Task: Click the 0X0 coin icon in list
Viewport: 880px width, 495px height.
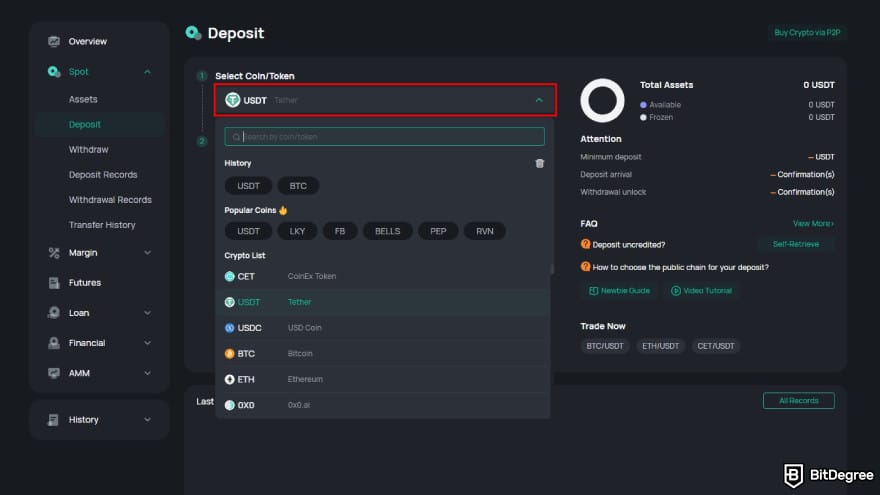Action: (x=230, y=405)
